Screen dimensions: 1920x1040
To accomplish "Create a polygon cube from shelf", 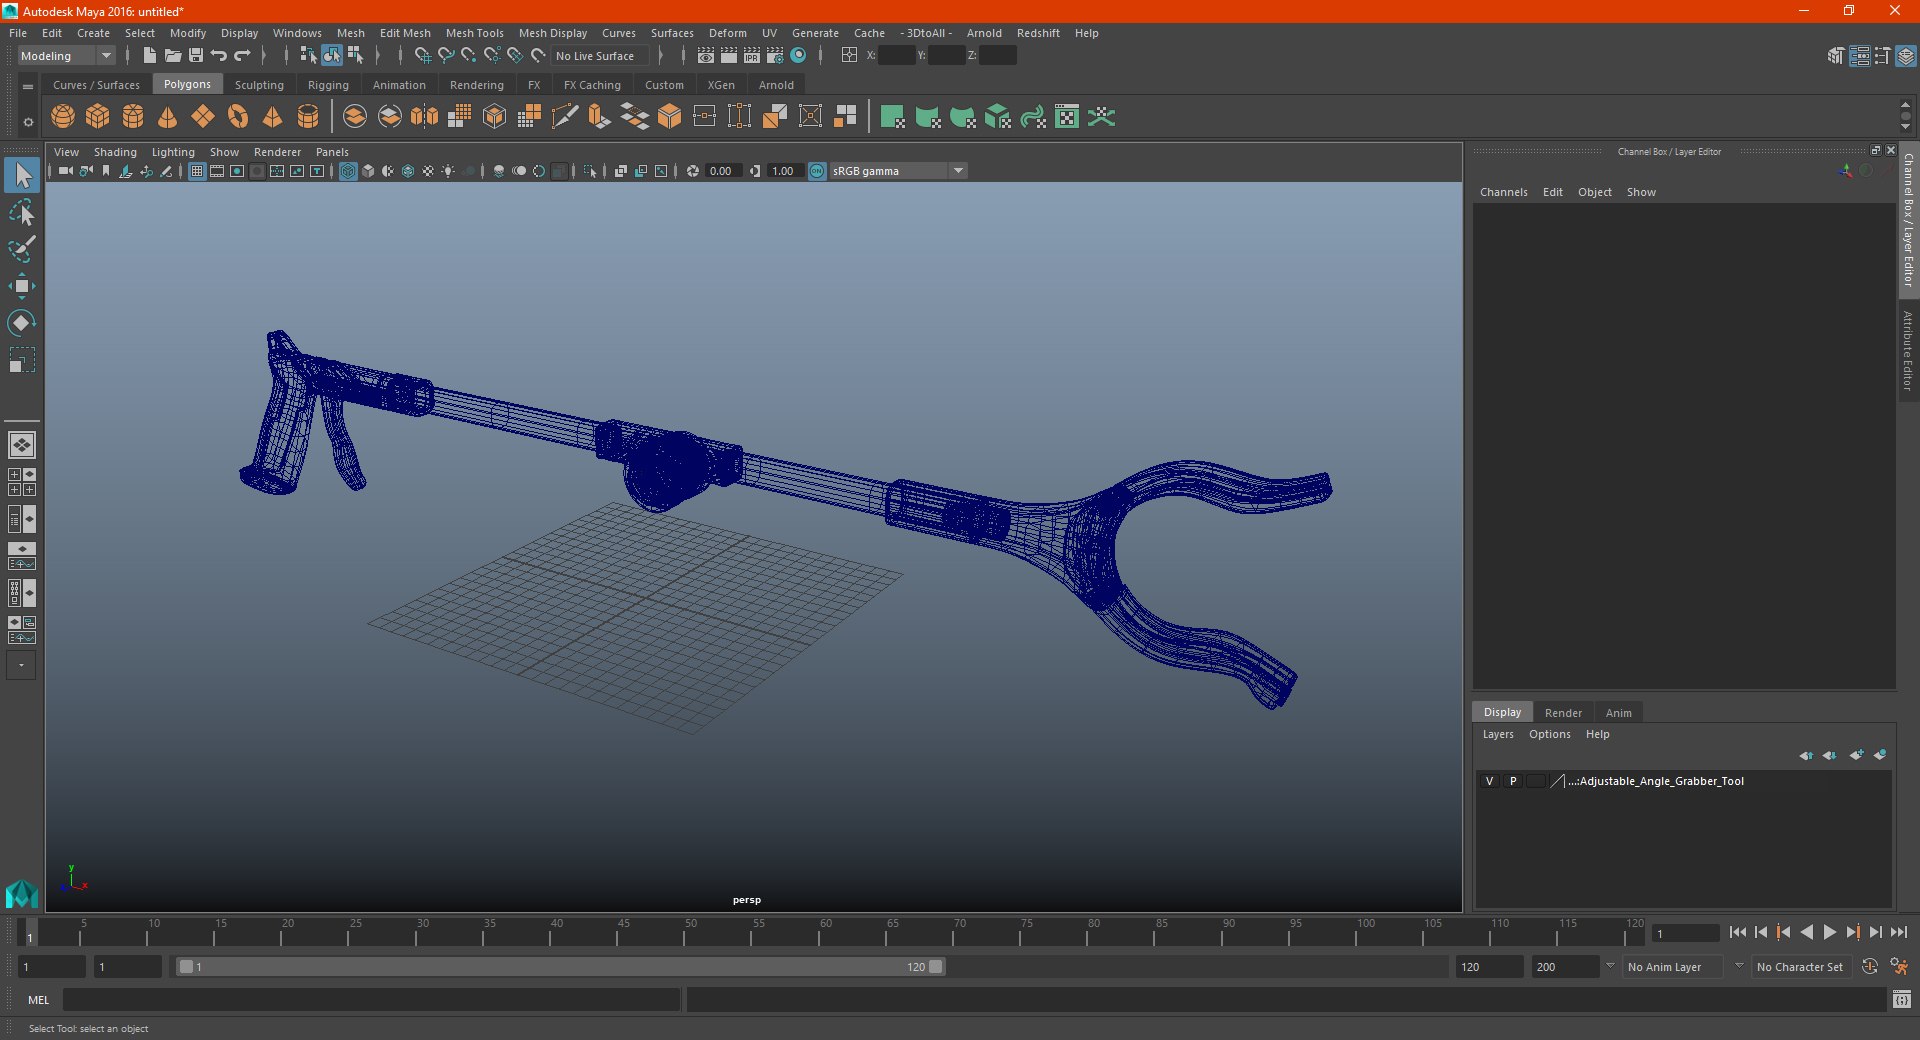I will [x=98, y=117].
